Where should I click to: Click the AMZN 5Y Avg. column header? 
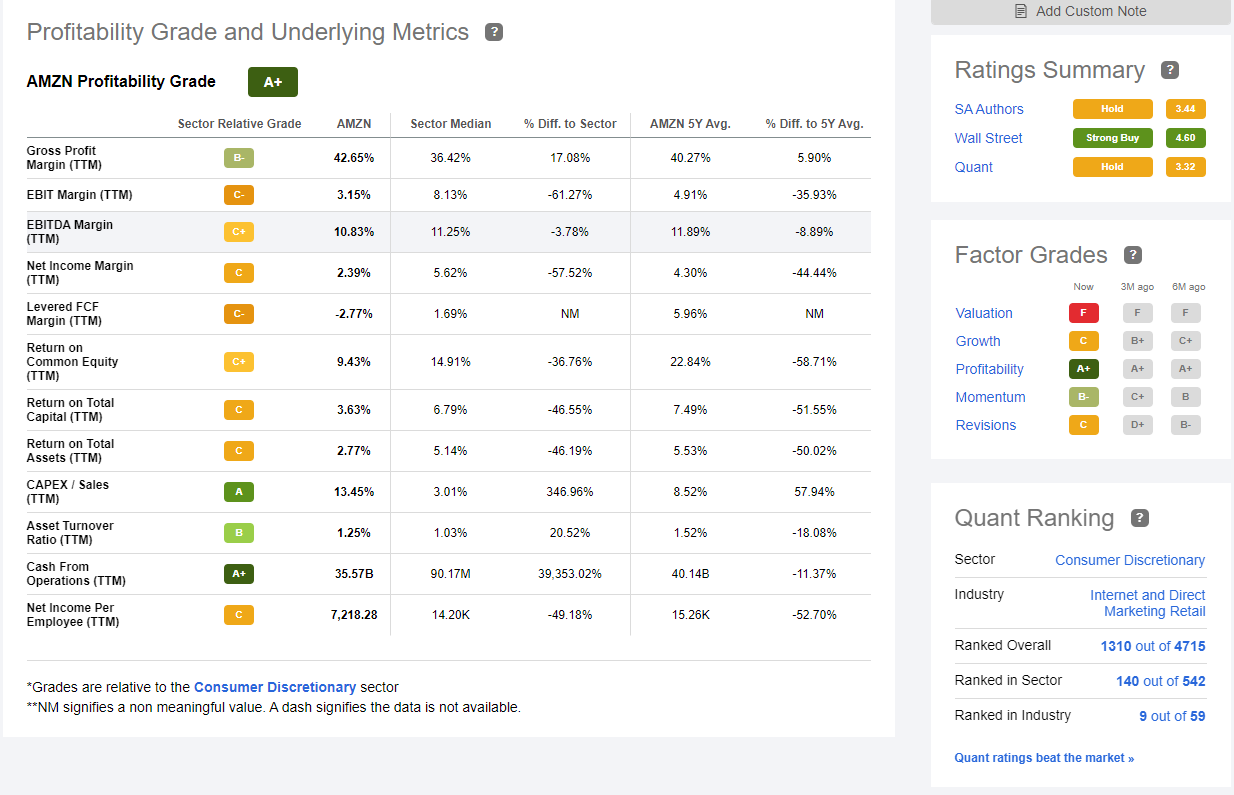point(690,124)
